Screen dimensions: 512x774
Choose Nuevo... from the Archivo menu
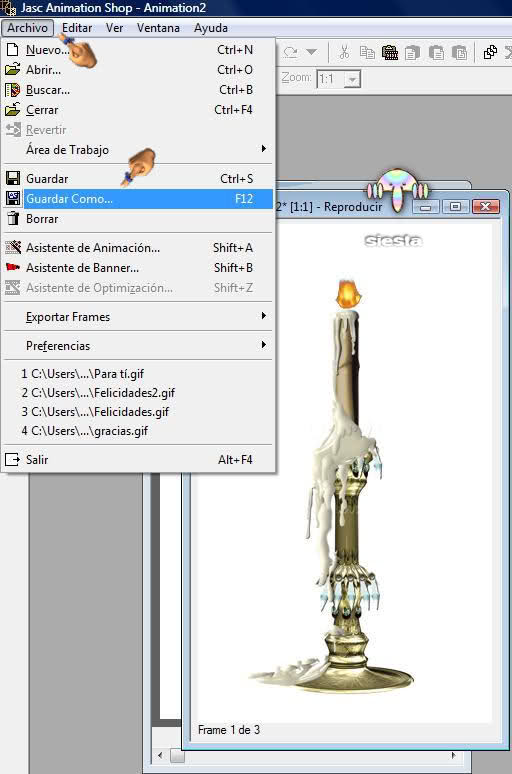coord(138,50)
